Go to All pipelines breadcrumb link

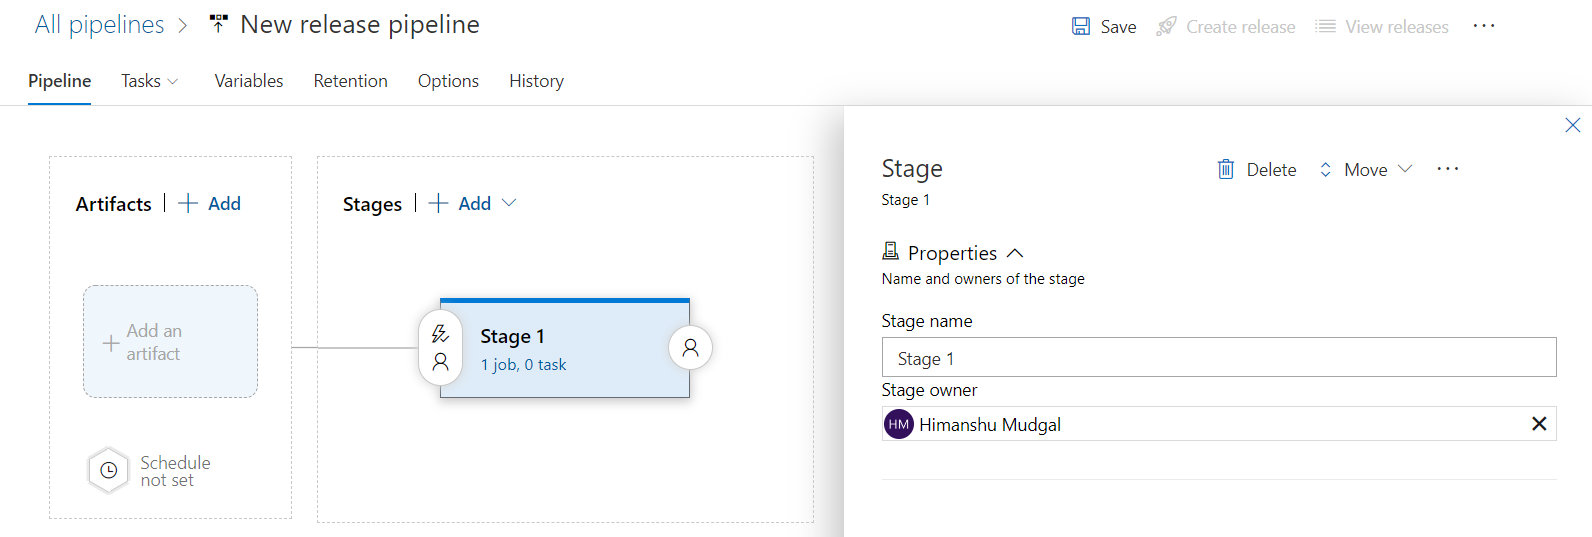click(99, 25)
